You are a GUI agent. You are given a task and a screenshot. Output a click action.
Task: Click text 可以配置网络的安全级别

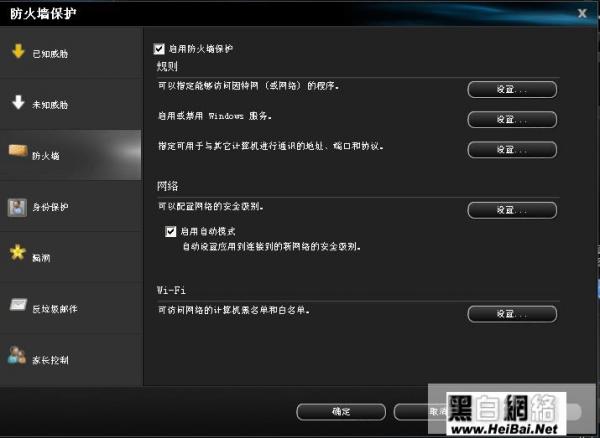tap(210, 207)
